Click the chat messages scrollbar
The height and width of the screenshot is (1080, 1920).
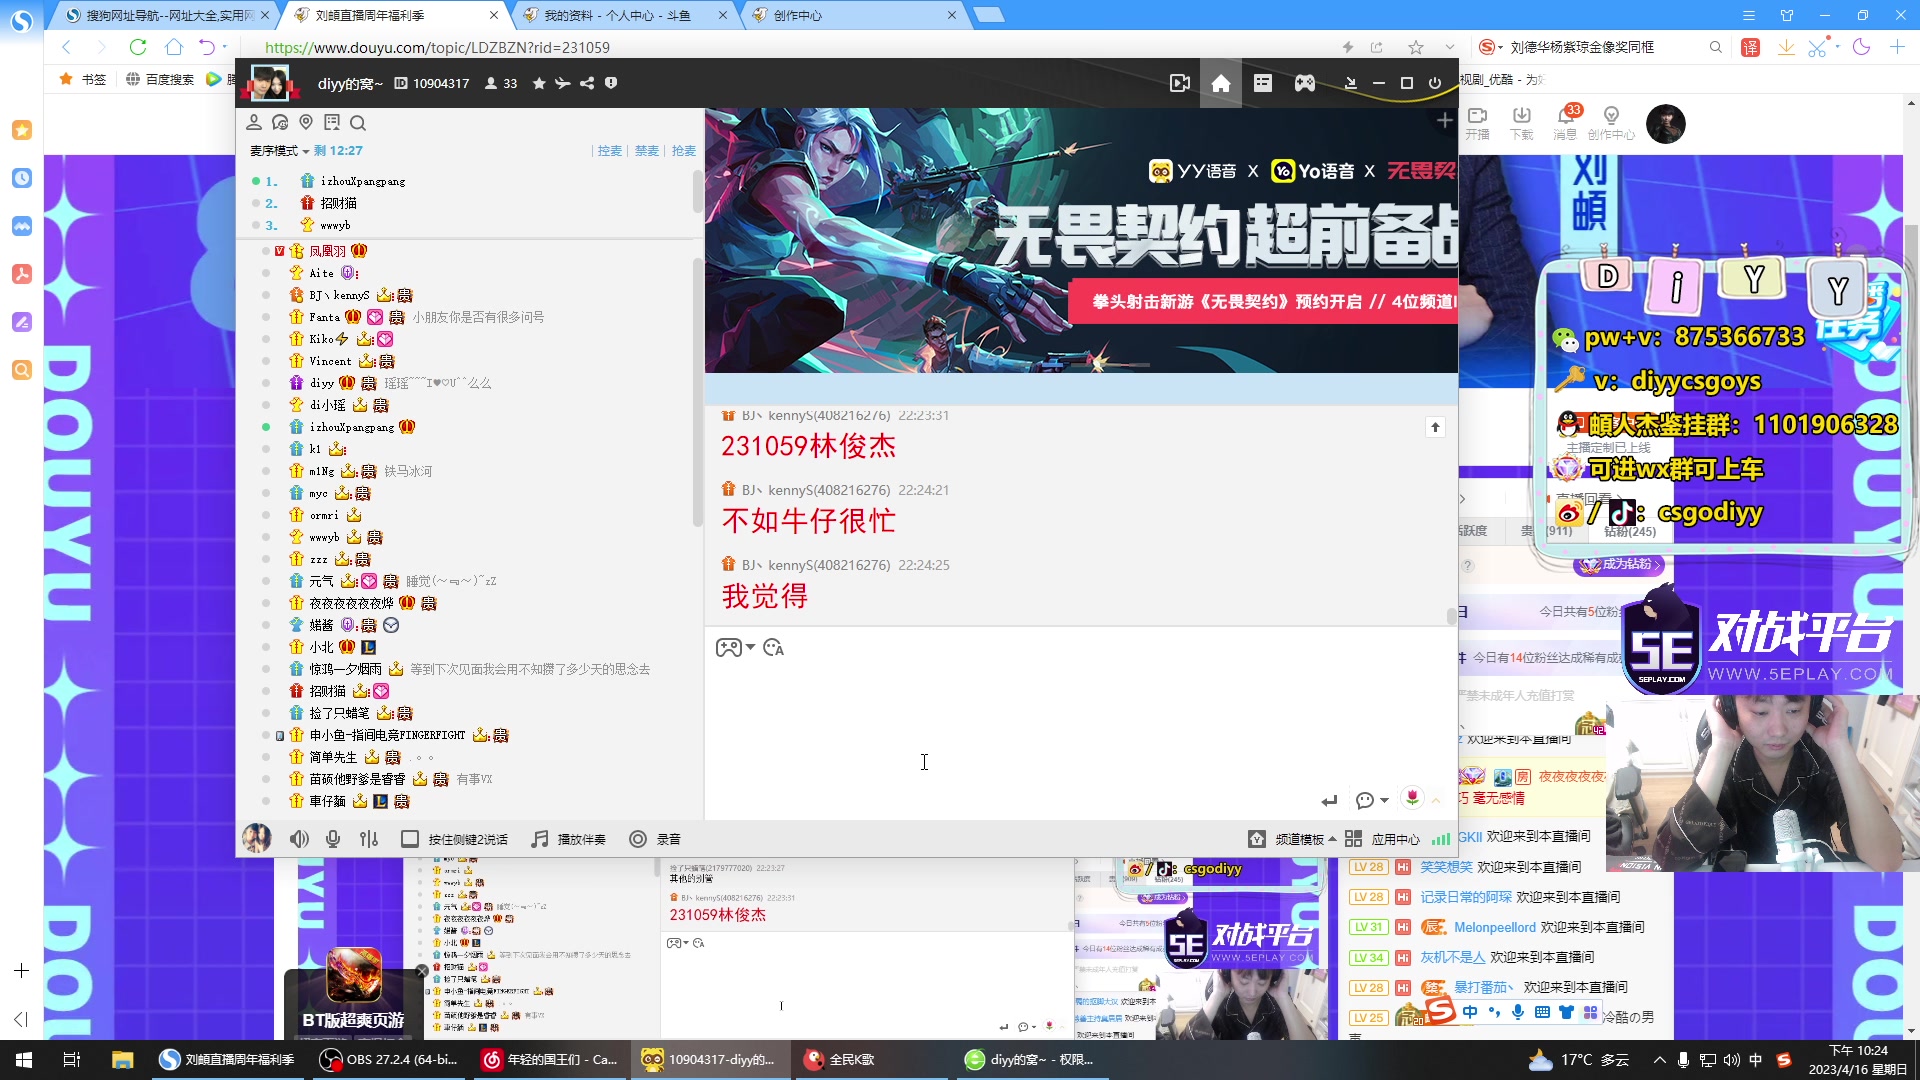[x=1451, y=616]
